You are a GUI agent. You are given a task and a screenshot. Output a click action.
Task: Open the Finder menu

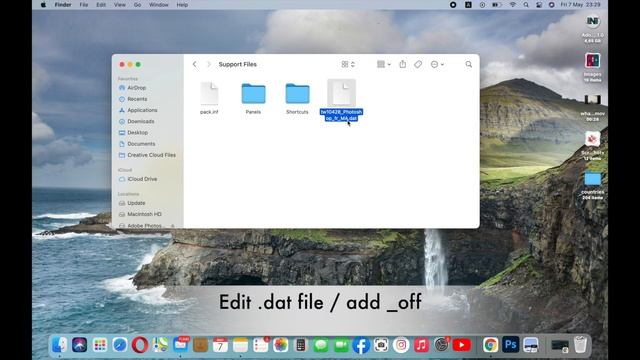coord(63,5)
